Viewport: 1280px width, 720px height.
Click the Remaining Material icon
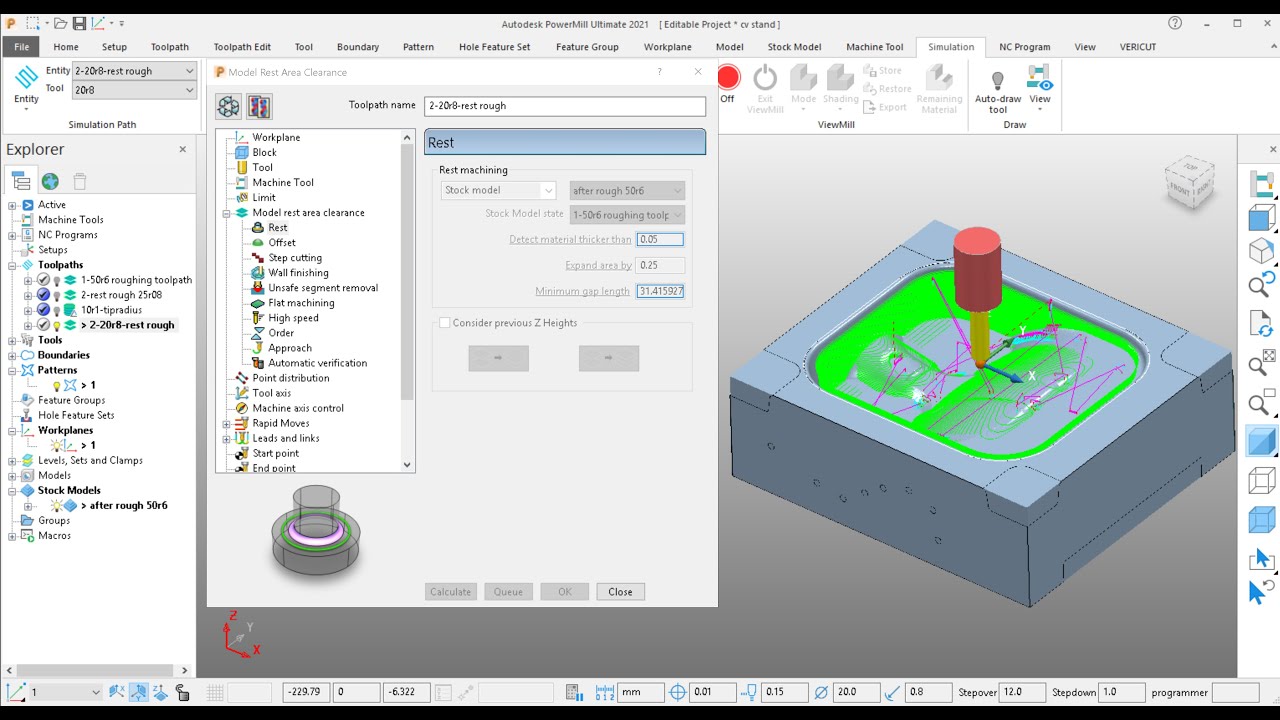pos(938,77)
